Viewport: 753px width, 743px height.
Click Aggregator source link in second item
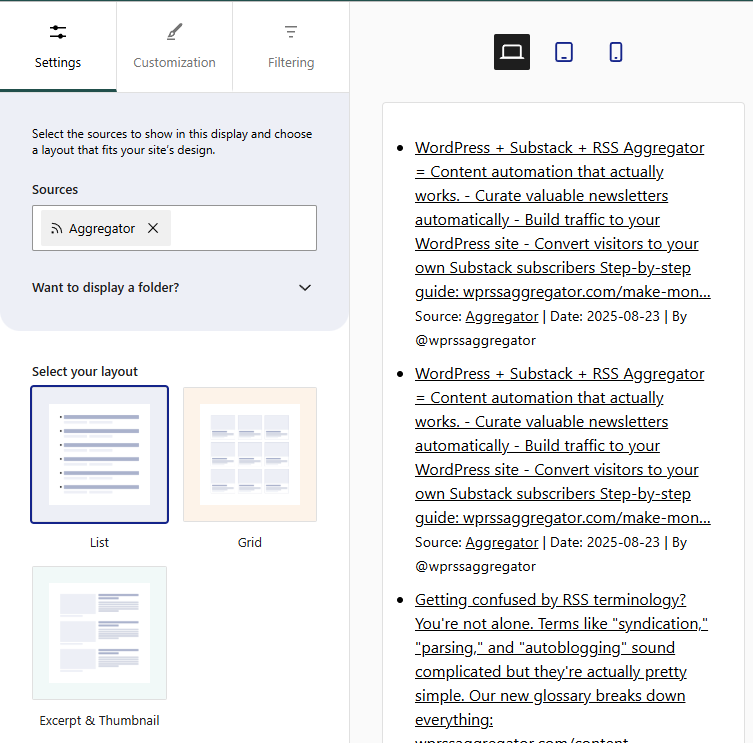coord(502,542)
